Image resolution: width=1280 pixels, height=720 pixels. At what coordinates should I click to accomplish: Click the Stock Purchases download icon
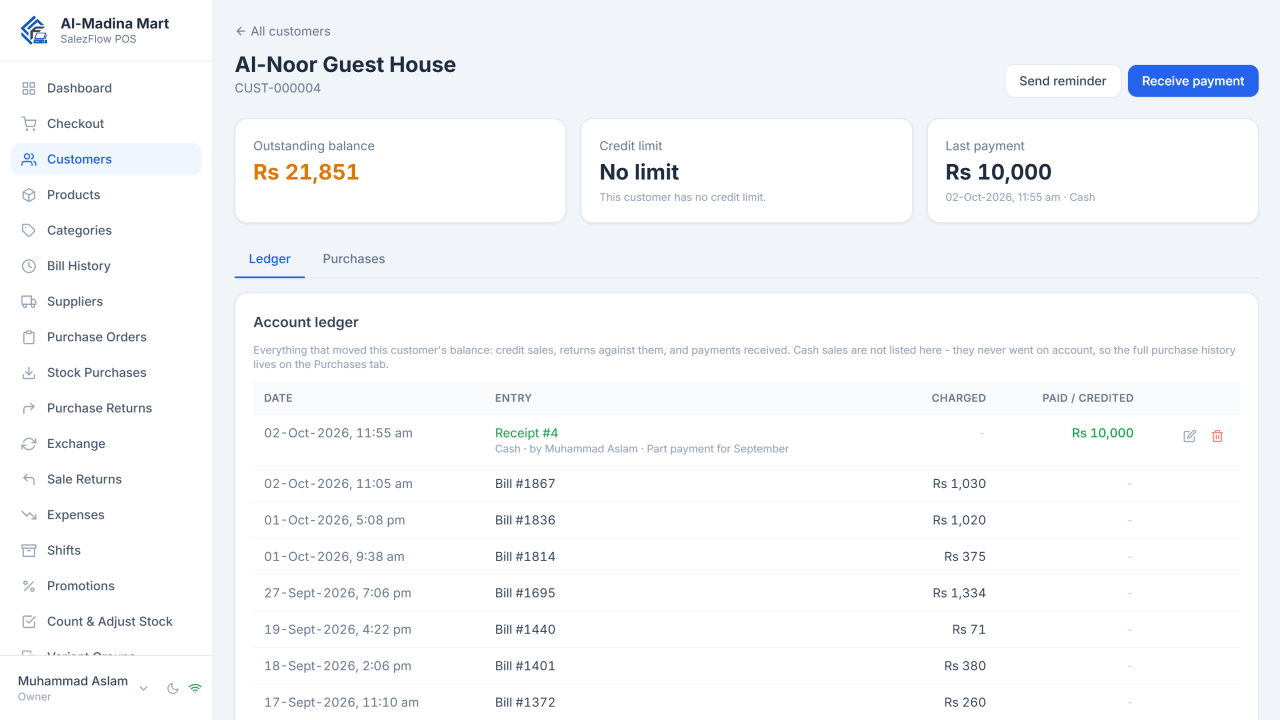click(x=29, y=372)
